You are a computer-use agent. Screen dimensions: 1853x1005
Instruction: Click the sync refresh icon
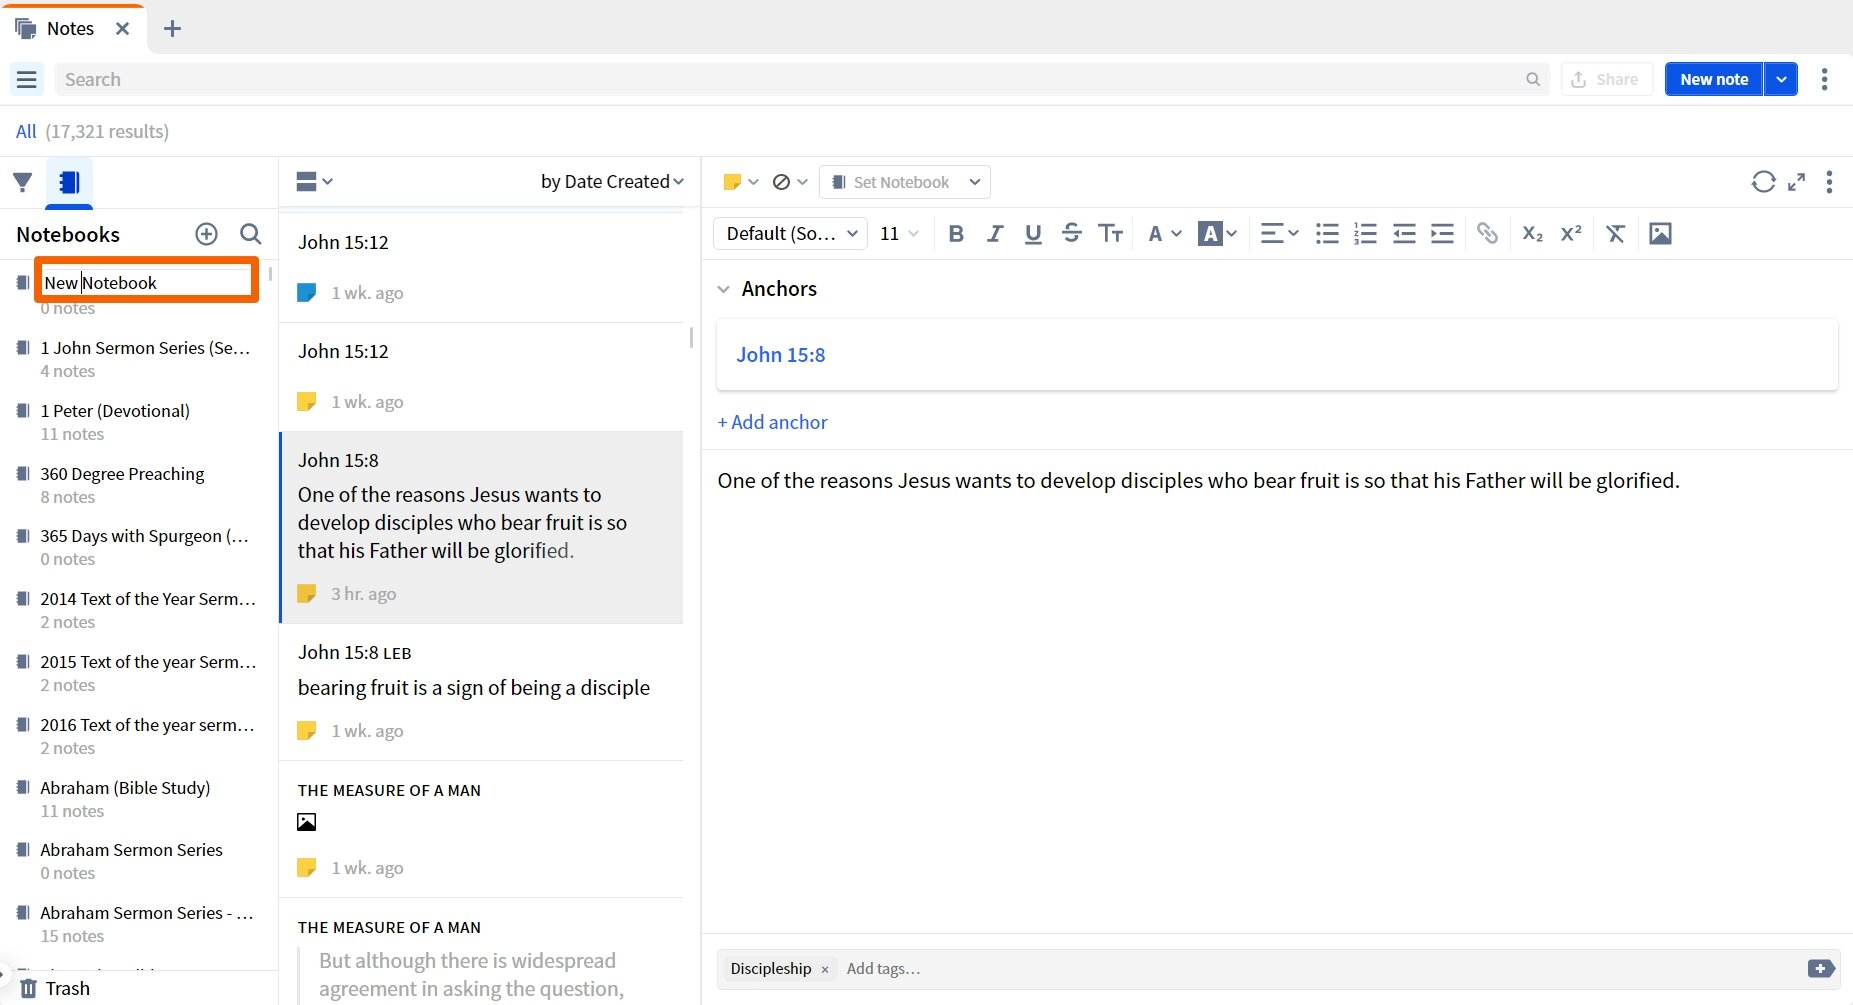point(1763,182)
